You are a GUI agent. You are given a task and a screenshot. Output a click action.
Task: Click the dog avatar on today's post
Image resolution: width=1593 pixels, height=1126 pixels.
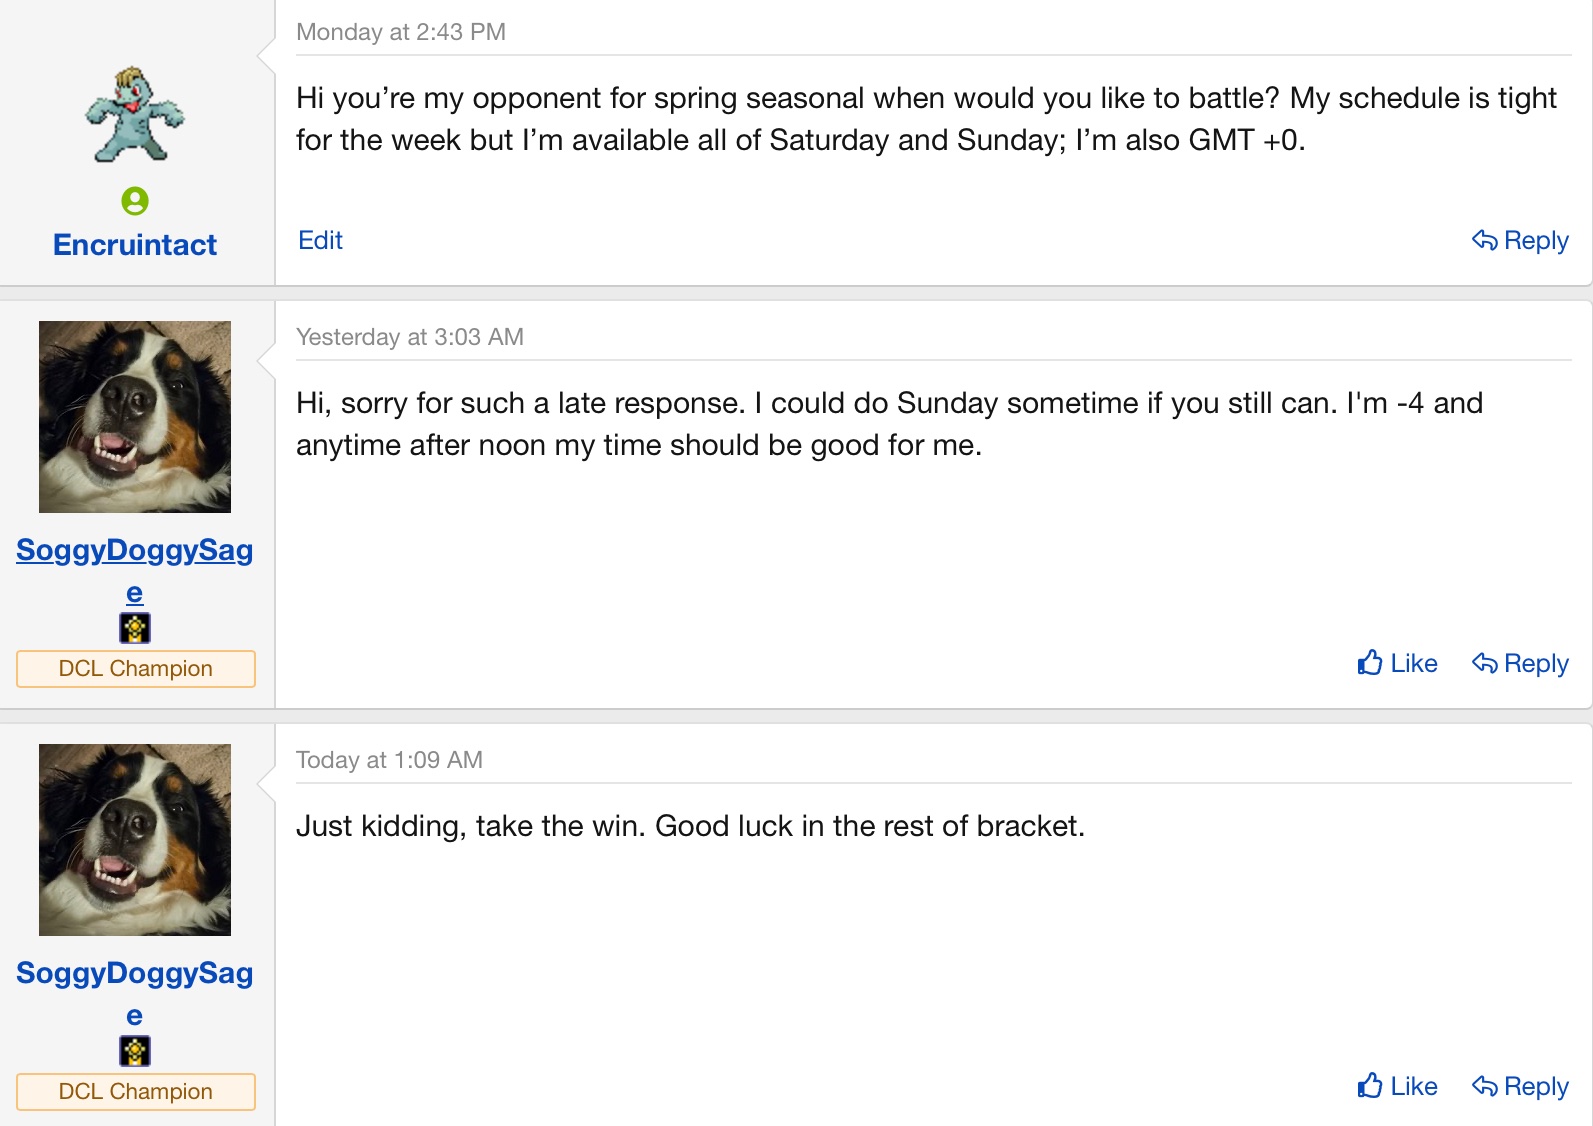[x=135, y=840]
